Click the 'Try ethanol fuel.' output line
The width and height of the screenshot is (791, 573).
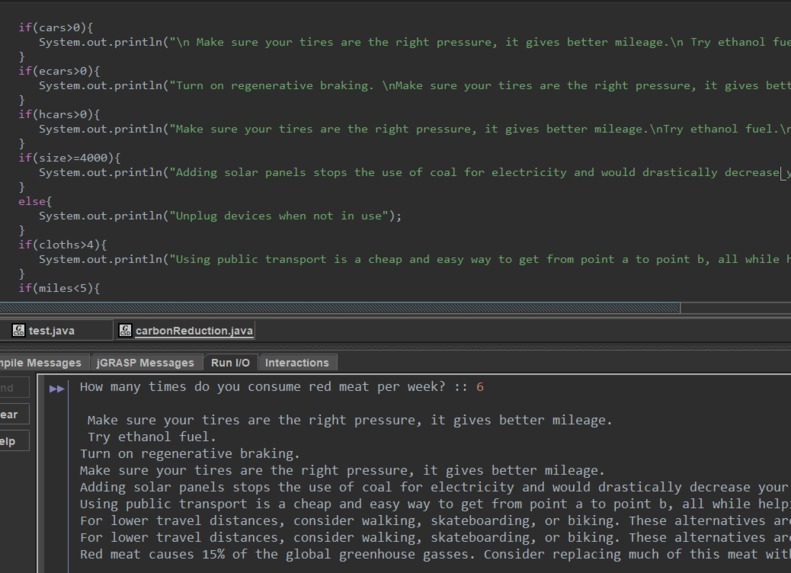(152, 437)
